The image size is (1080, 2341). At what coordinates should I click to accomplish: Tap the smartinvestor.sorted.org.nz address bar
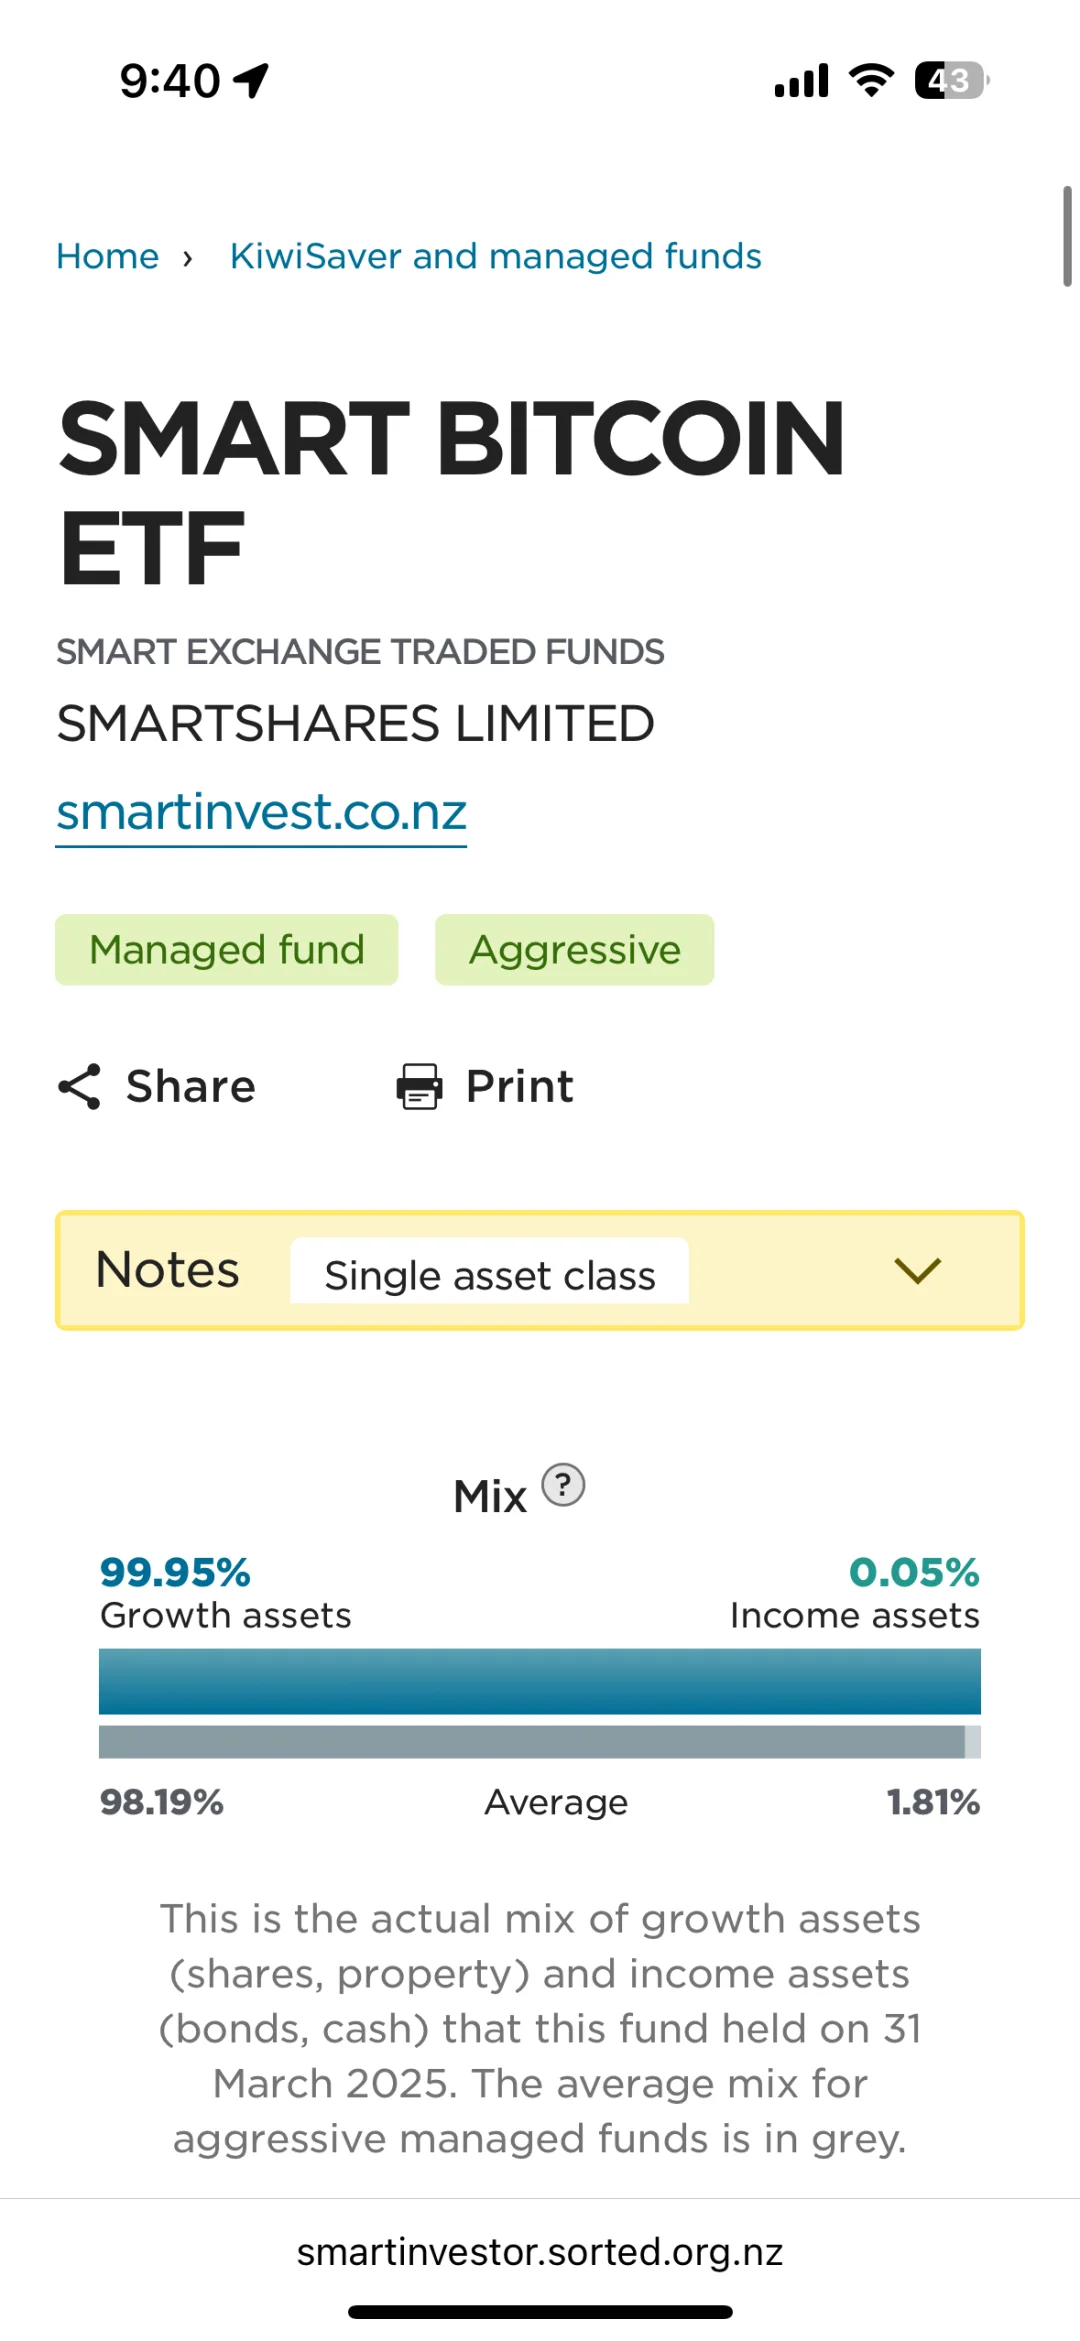click(x=540, y=2252)
